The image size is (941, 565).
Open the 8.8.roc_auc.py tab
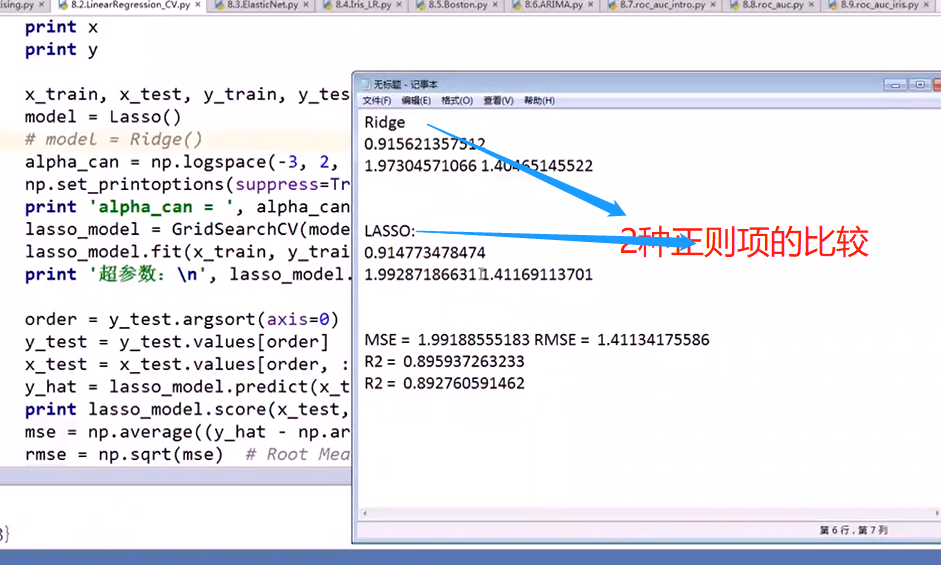(773, 5)
